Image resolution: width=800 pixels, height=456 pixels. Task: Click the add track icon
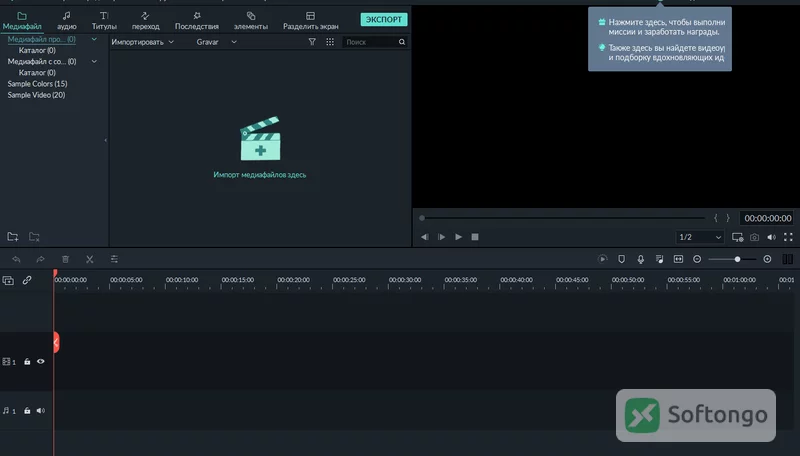pos(8,280)
